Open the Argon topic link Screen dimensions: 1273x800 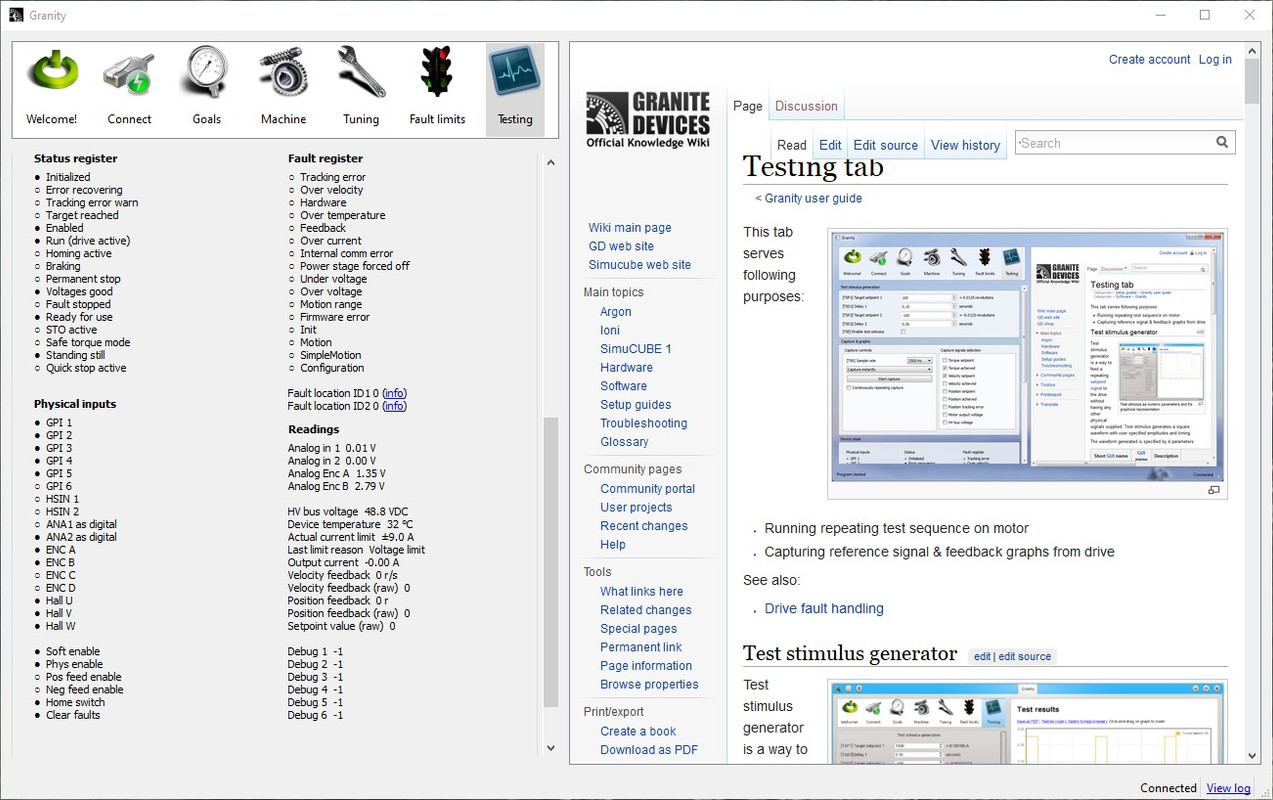[616, 312]
